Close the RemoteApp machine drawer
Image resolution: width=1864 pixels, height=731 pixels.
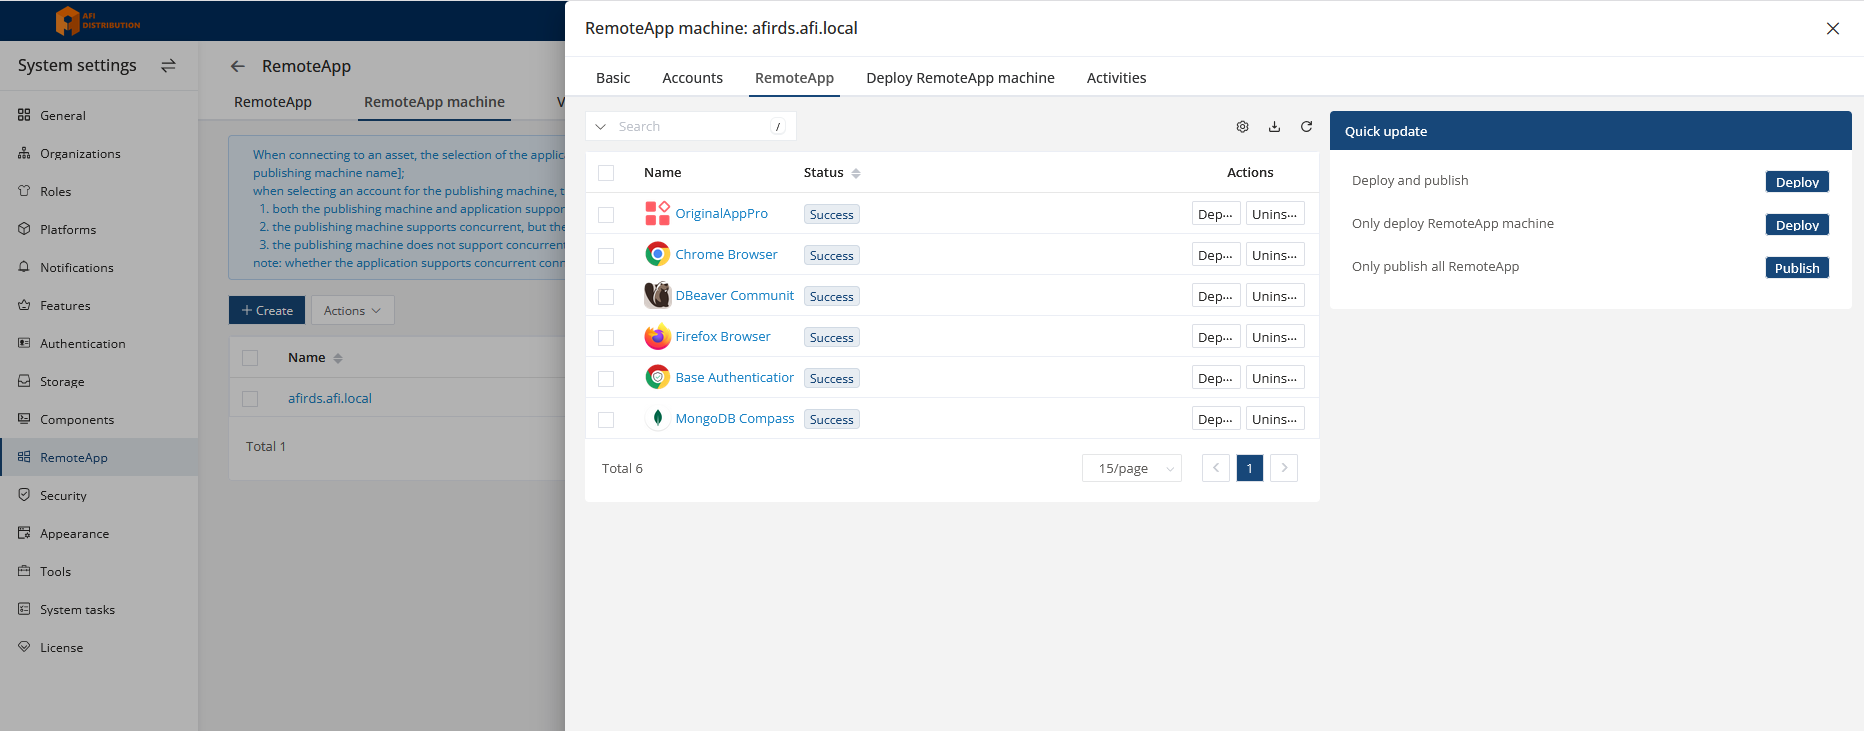[x=1832, y=29]
